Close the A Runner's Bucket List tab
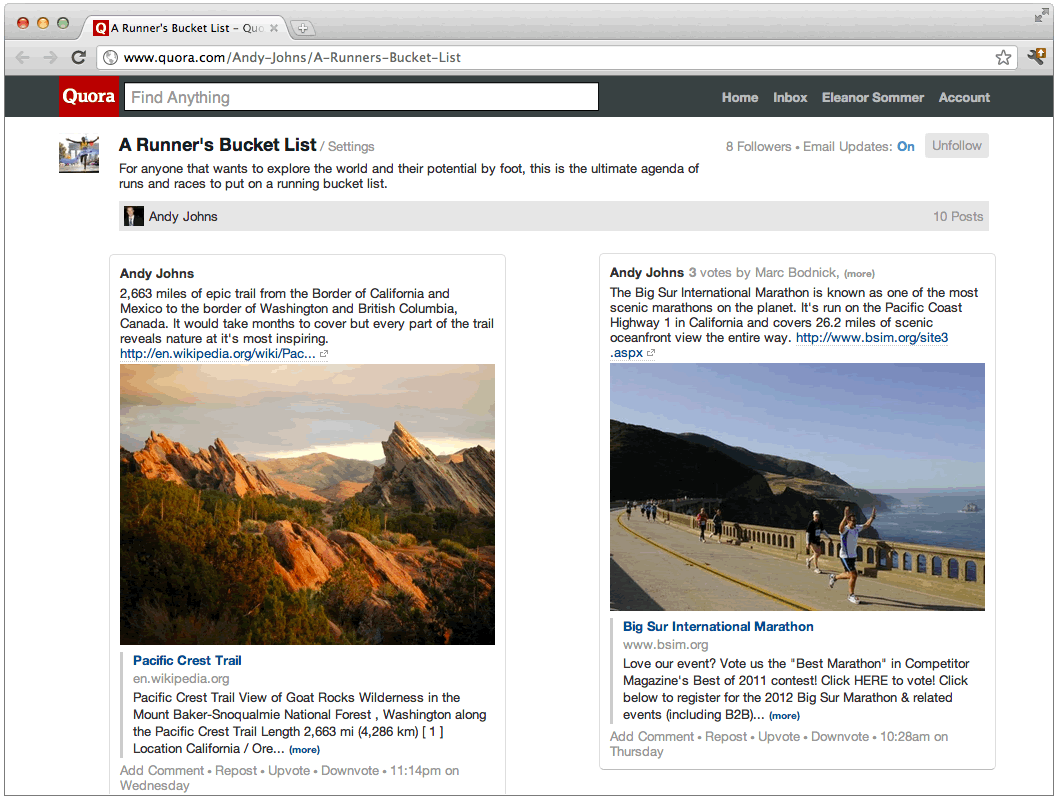1059x805 pixels. click(274, 28)
